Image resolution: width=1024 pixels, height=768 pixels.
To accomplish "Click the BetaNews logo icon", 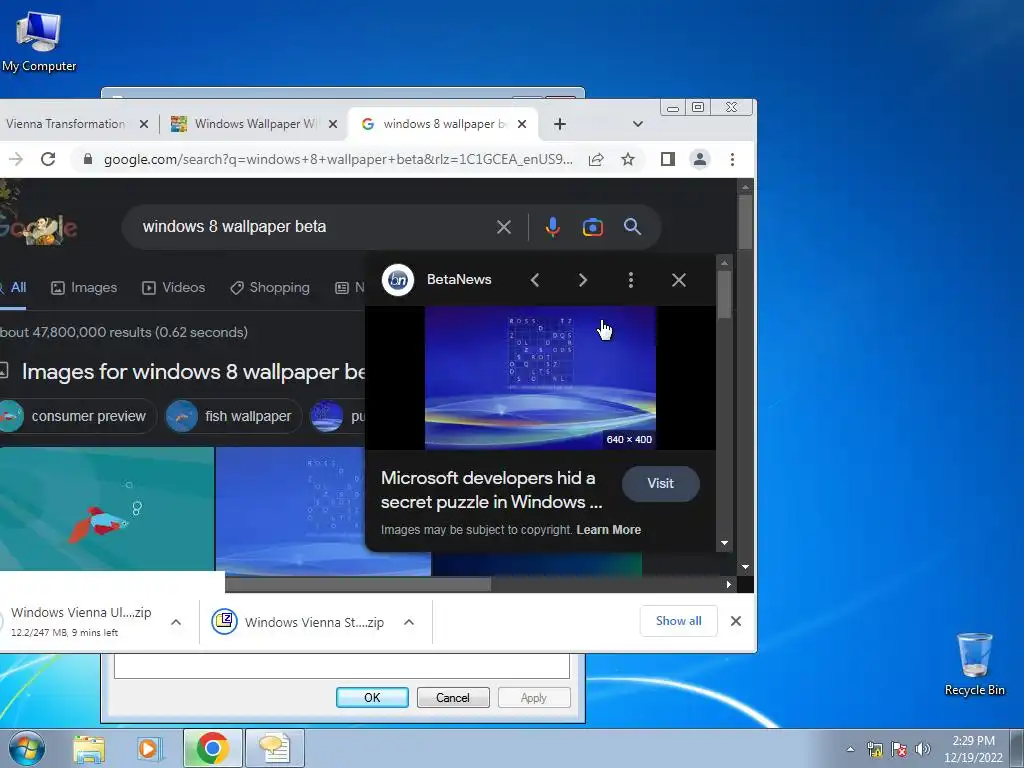I will point(398,280).
